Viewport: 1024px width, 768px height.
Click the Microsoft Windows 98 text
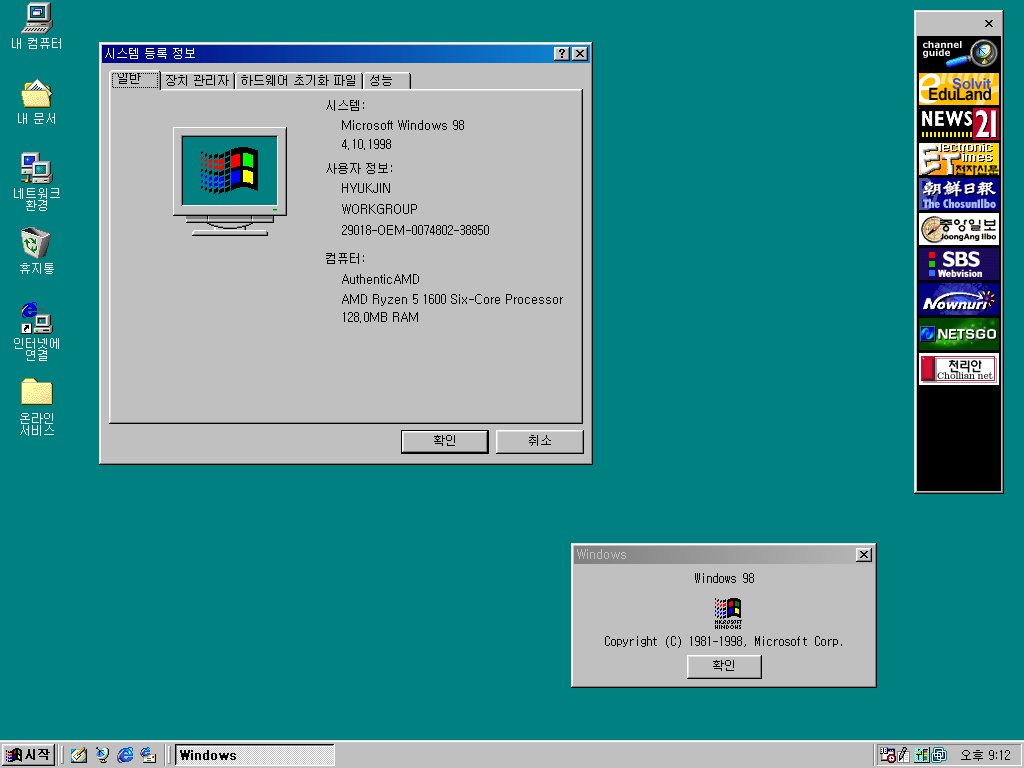402,125
